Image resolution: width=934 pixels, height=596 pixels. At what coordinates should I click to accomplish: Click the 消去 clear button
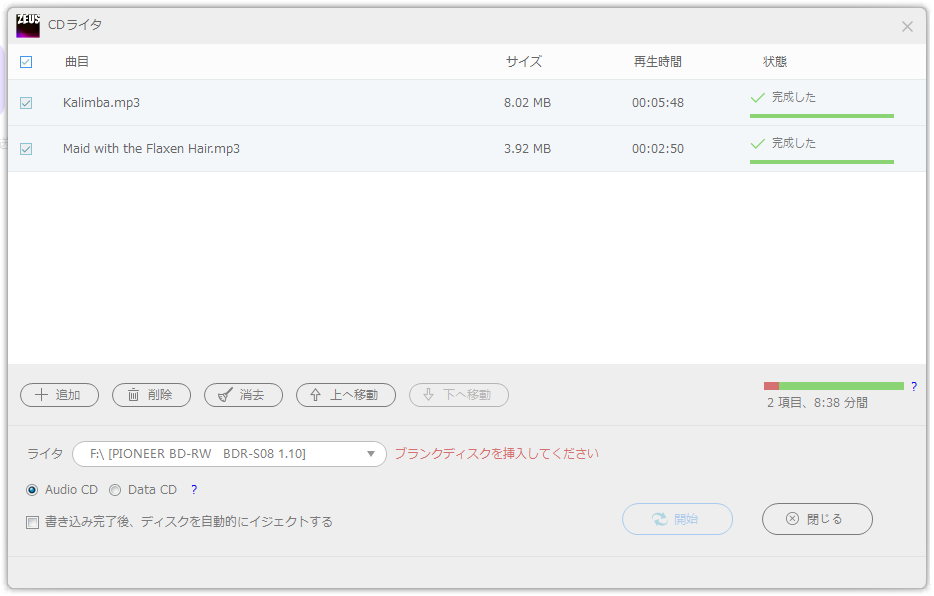tap(243, 395)
